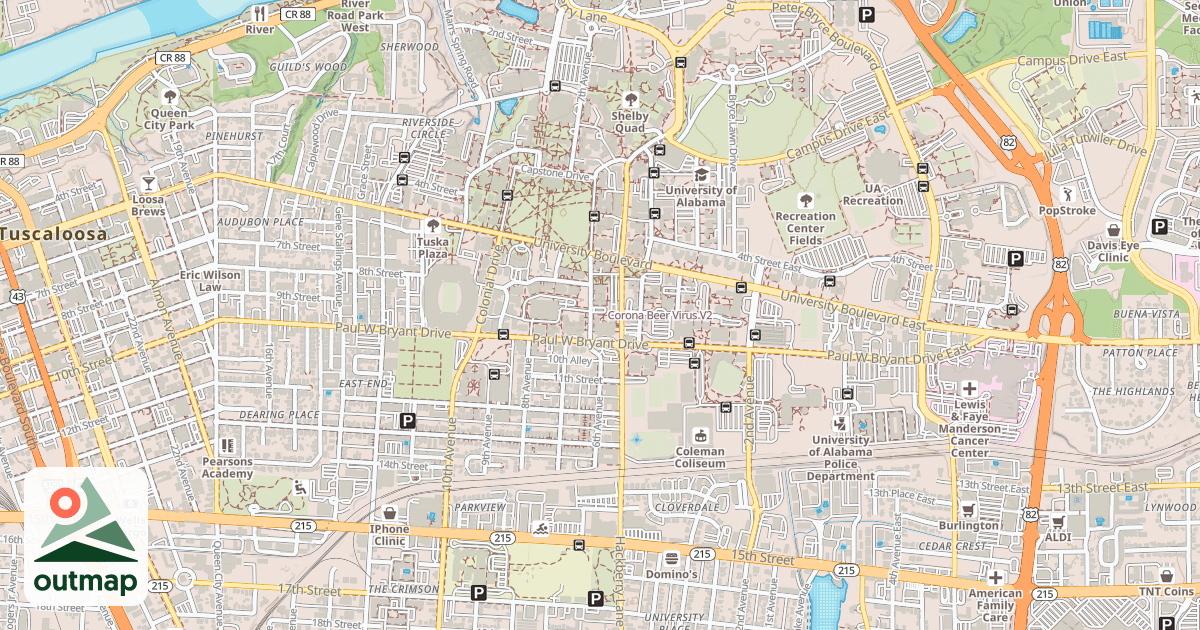This screenshot has height=630, width=1200.
Task: Select the UA Police Department icon
Action: [x=839, y=424]
